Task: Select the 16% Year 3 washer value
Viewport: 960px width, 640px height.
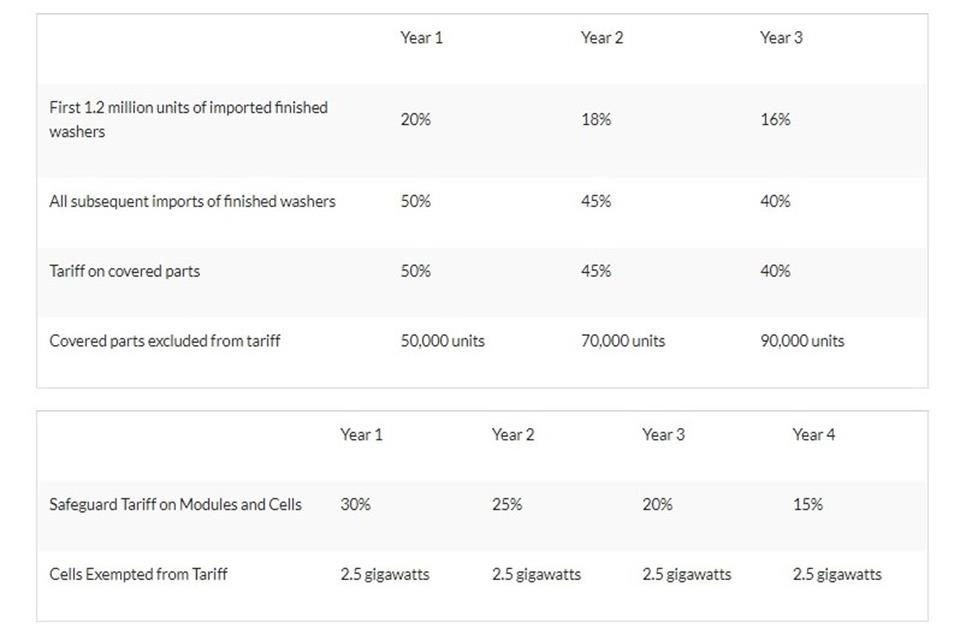Action: coord(775,119)
